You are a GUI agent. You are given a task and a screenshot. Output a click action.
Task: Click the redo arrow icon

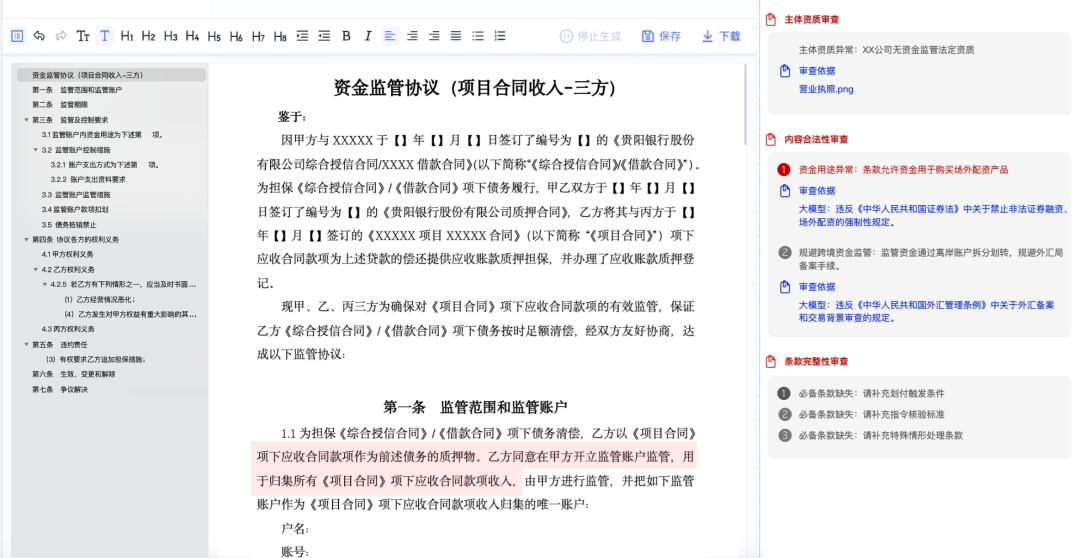(x=61, y=36)
